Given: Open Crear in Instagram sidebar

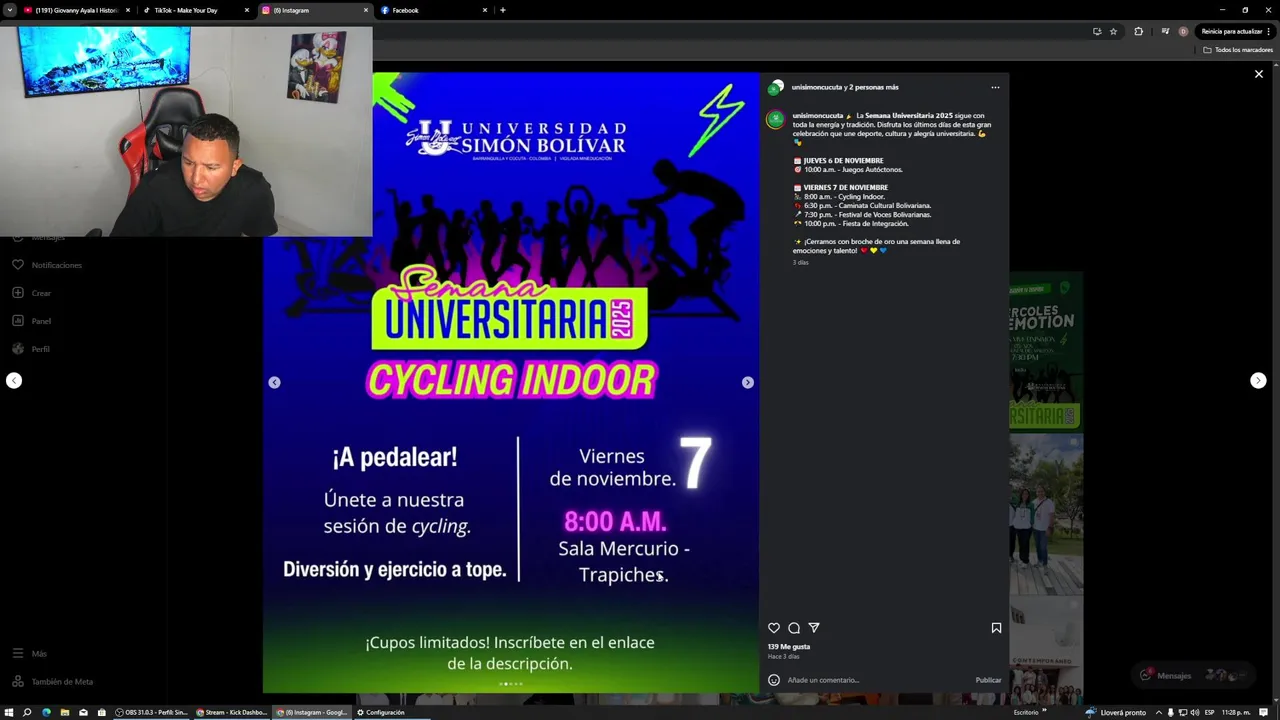Looking at the screenshot, I should coord(32,293).
